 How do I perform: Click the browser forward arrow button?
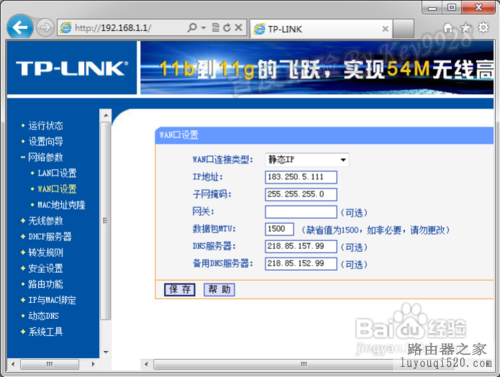(x=45, y=28)
